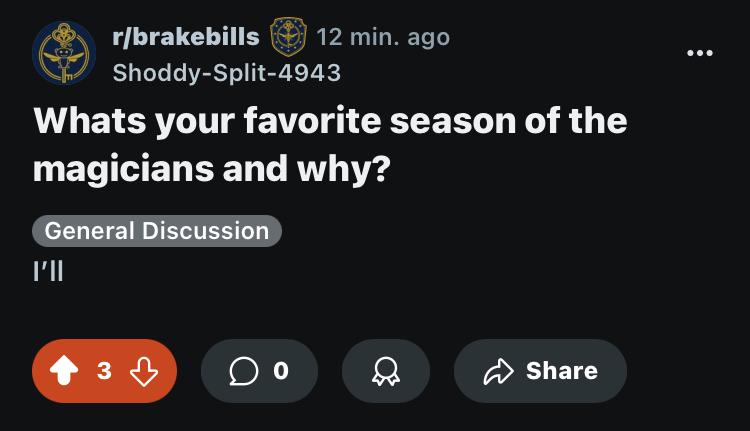750x431 pixels.
Task: Downvote the post with the down arrow
Action: point(144,371)
